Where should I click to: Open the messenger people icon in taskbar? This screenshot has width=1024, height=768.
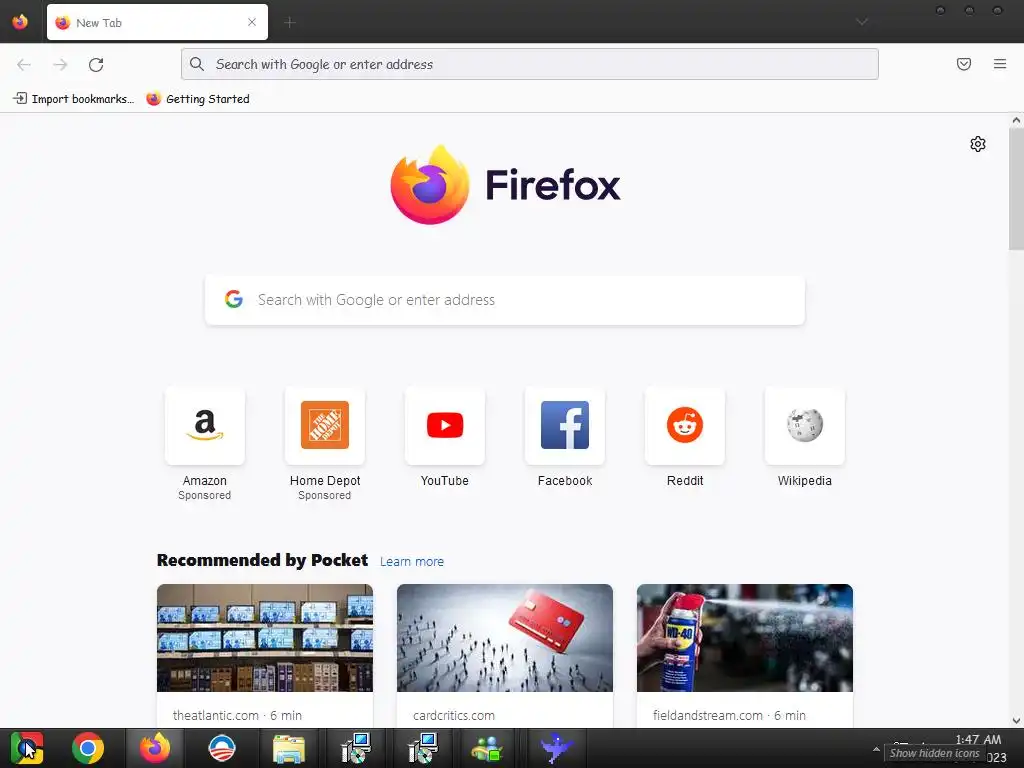click(487, 748)
